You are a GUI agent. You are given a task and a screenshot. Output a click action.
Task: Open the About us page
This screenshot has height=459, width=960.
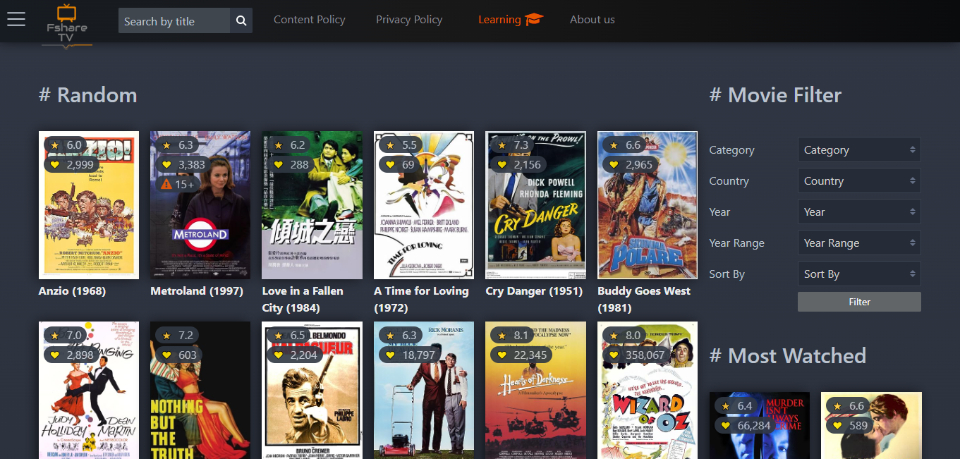pos(592,20)
